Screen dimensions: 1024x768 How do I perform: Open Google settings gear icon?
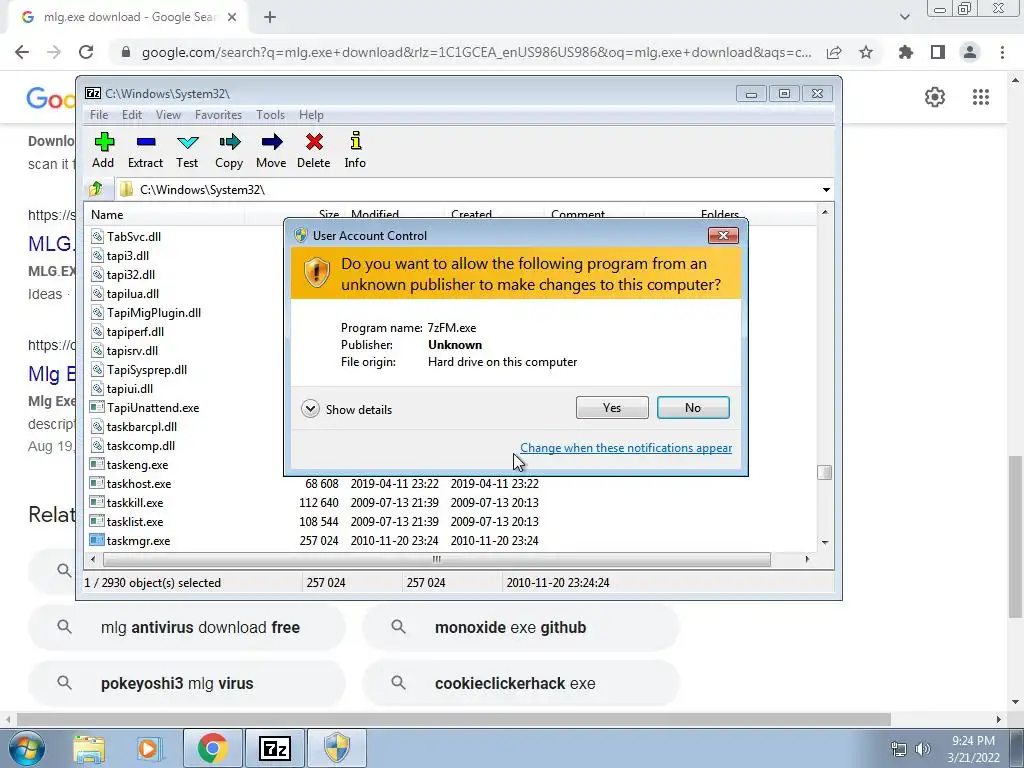935,97
